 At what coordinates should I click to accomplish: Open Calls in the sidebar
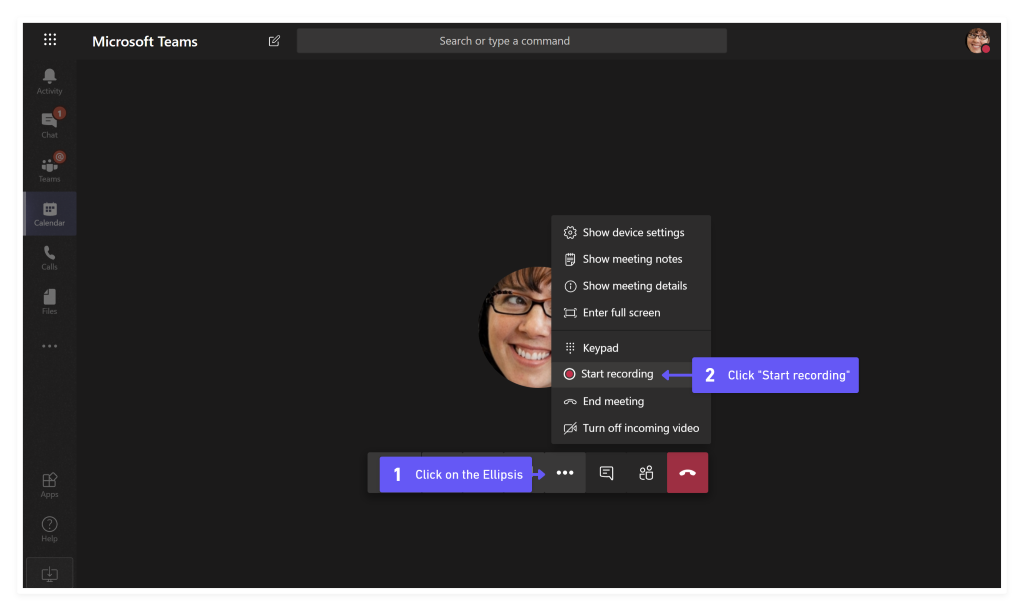[50, 258]
